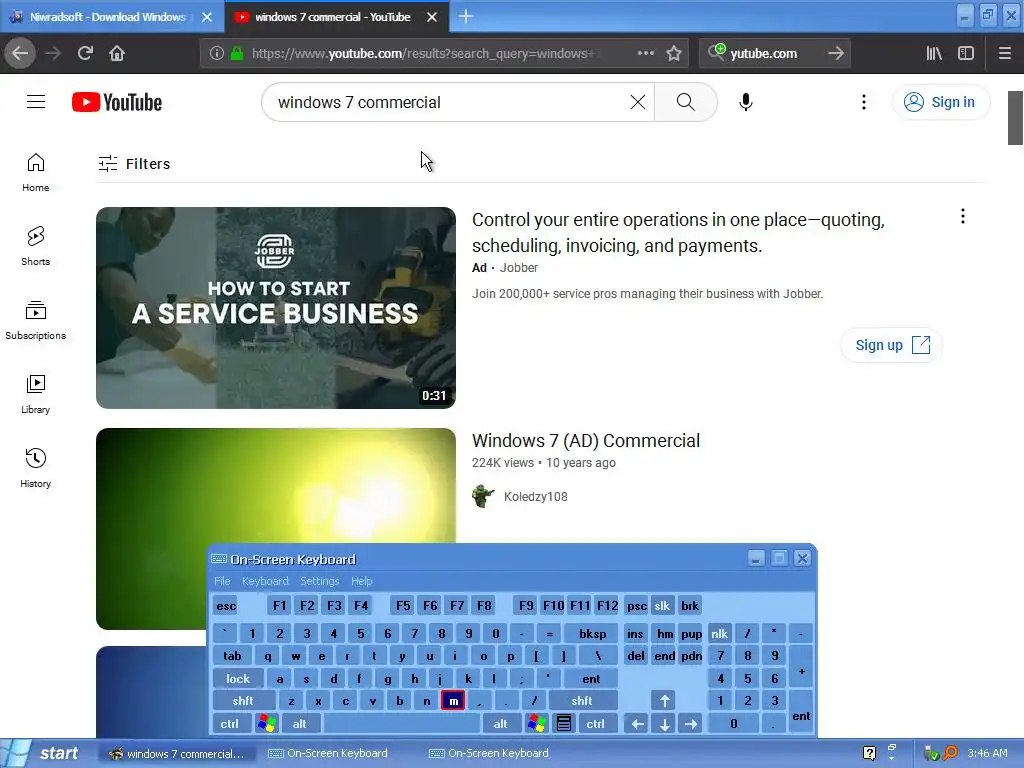Toggle right alt key on keyboard
This screenshot has width=1024, height=768.
pyautogui.click(x=500, y=724)
